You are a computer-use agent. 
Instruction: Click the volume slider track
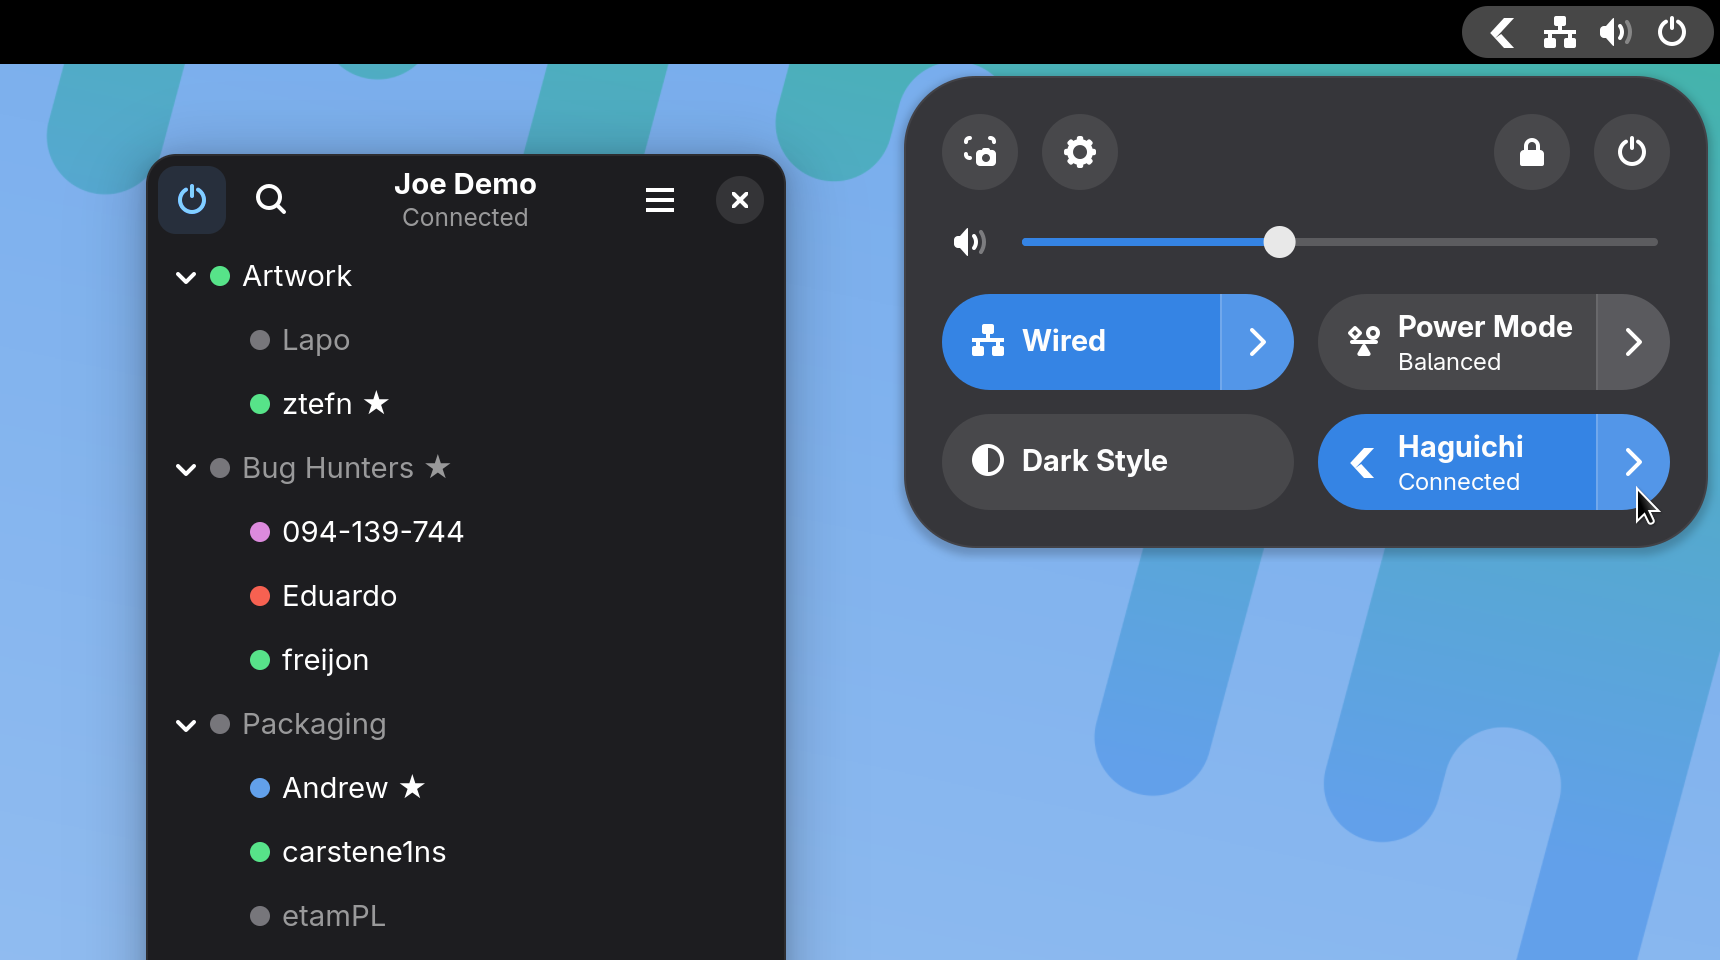pos(1340,242)
